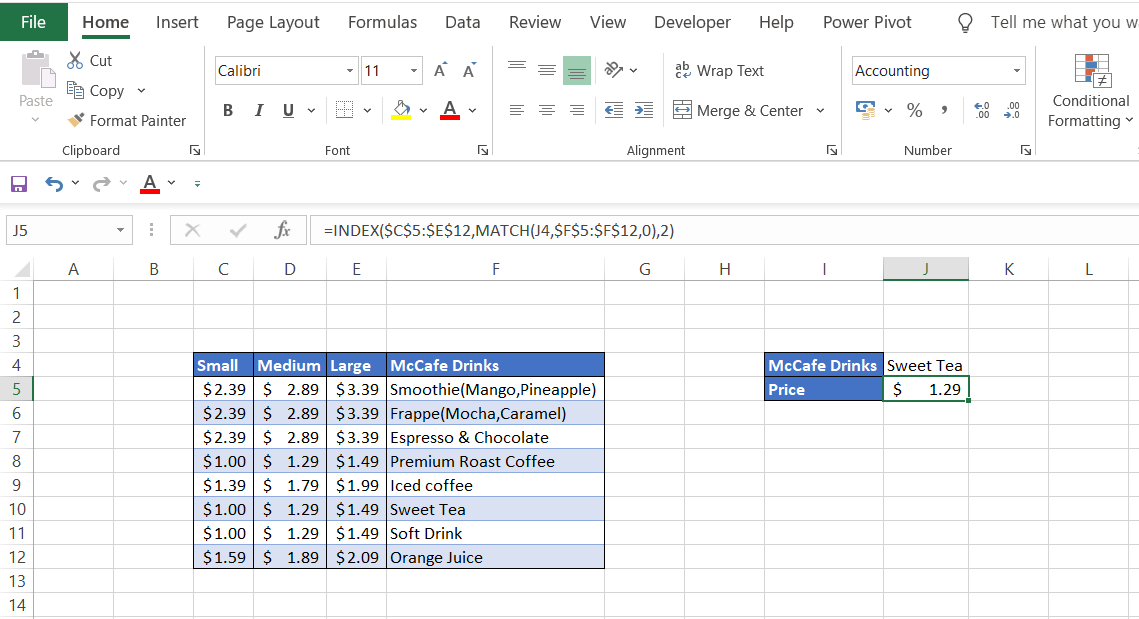Click the Merge & Center button
Viewport: 1139px width, 619px height.
(x=739, y=110)
